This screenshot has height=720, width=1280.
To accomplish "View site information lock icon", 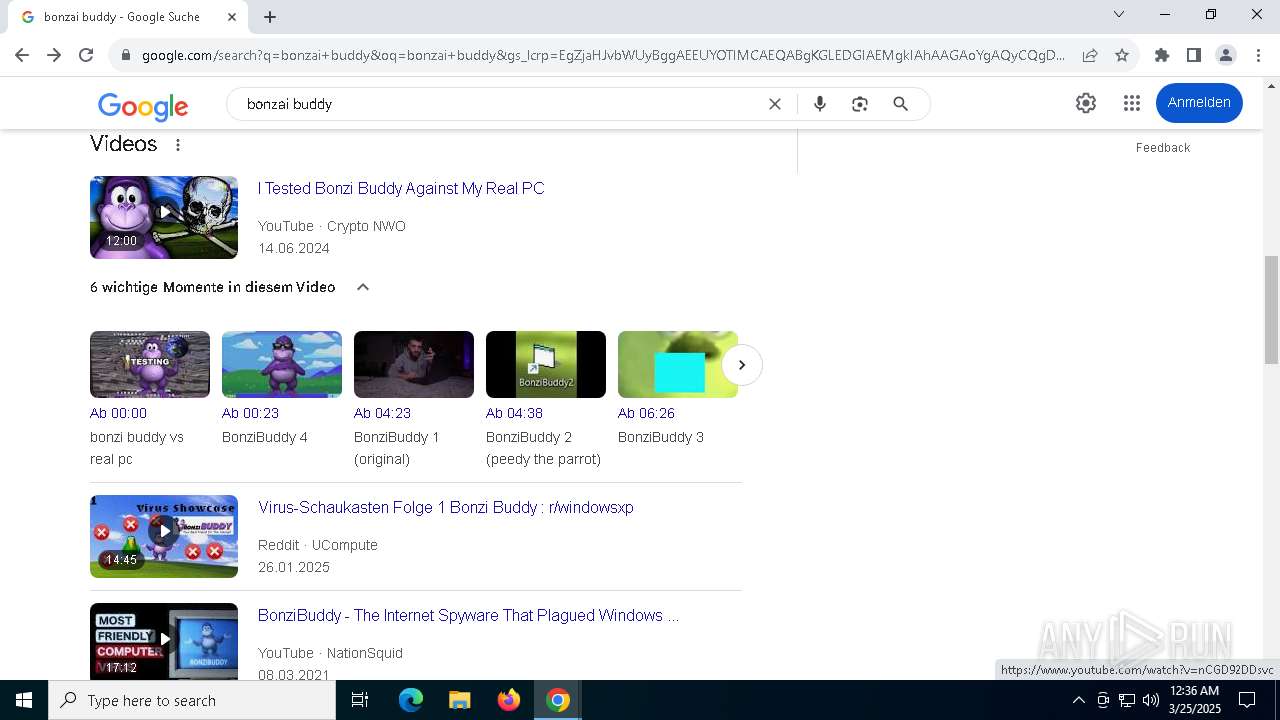I will pos(126,55).
